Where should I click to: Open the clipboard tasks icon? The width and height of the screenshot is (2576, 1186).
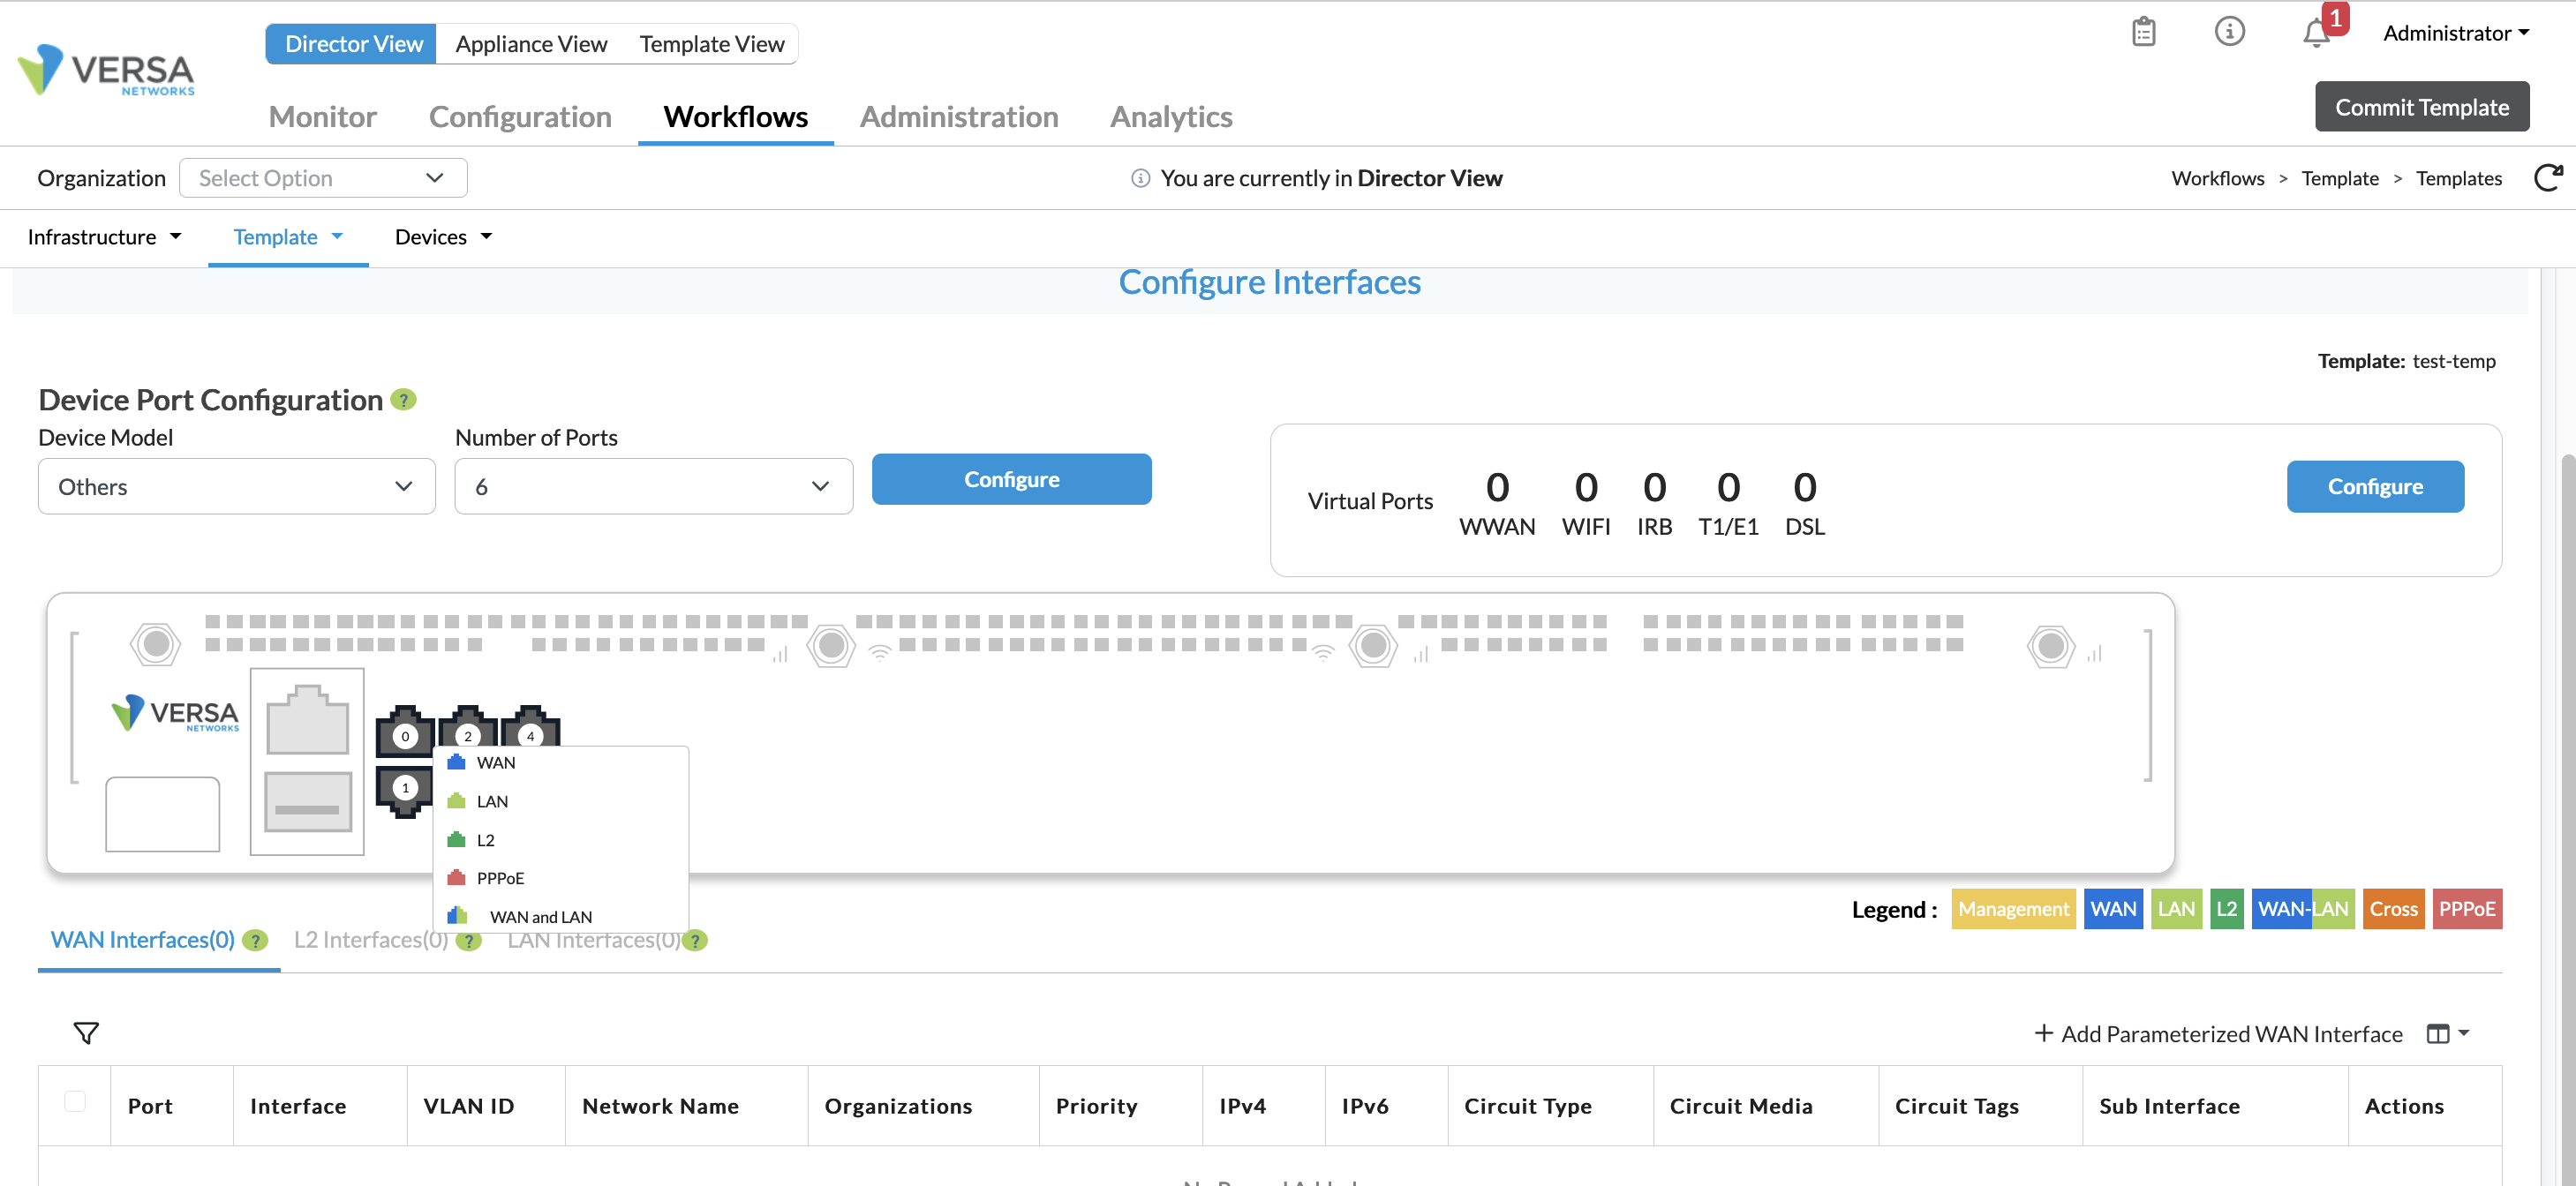pos(2143,32)
